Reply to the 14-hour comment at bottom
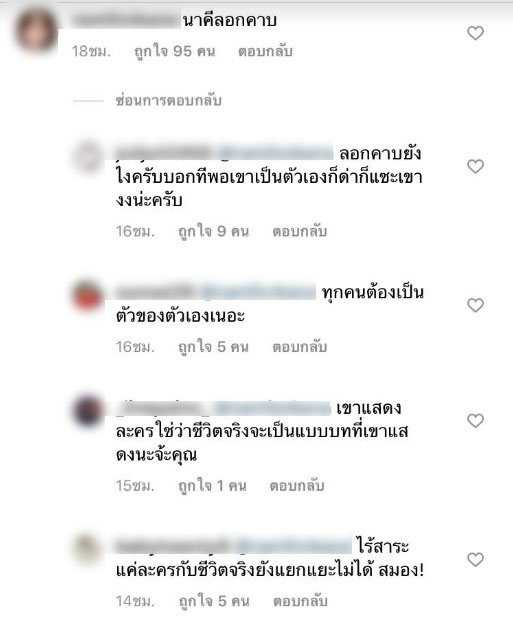 click(x=301, y=601)
